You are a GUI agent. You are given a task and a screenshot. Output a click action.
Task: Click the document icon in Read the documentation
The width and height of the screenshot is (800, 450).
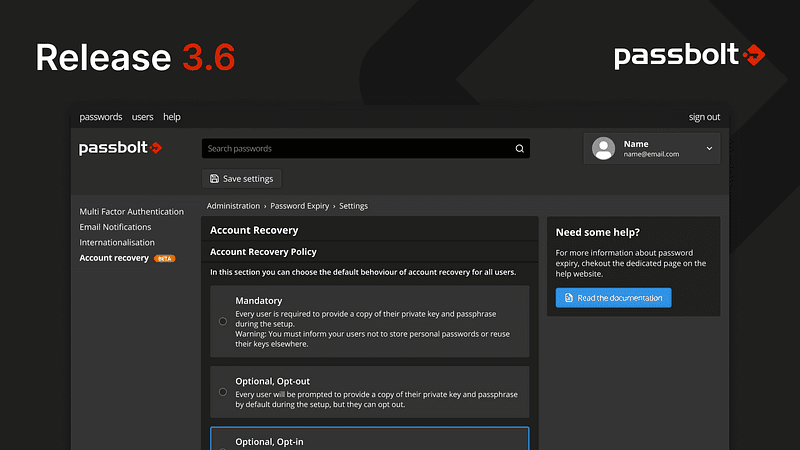tap(568, 298)
